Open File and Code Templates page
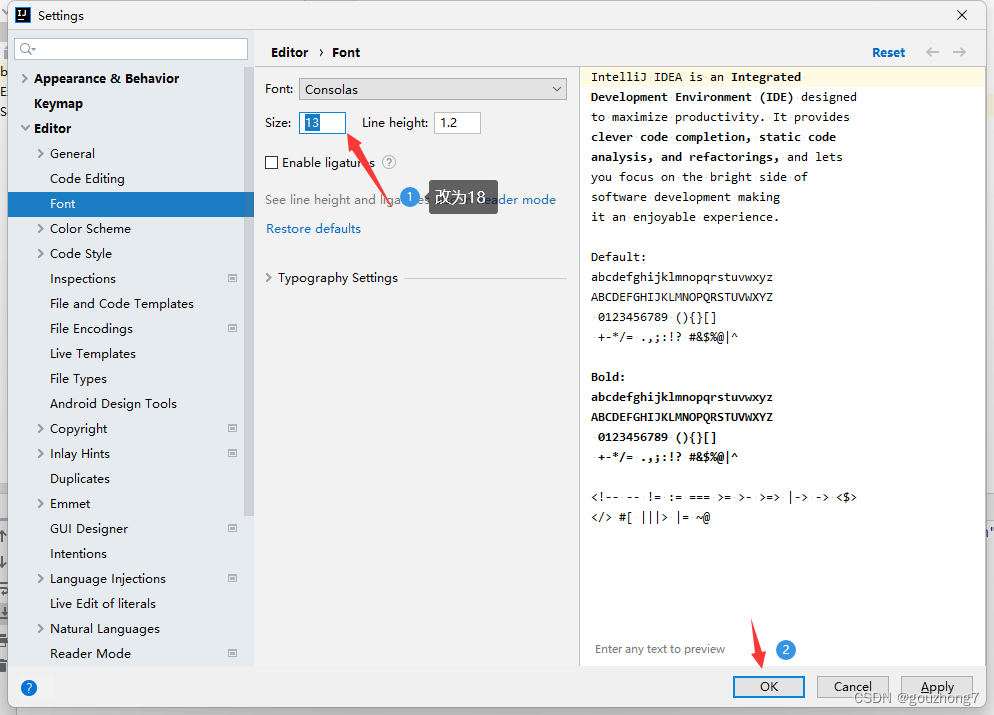This screenshot has height=715, width=994. pos(122,304)
